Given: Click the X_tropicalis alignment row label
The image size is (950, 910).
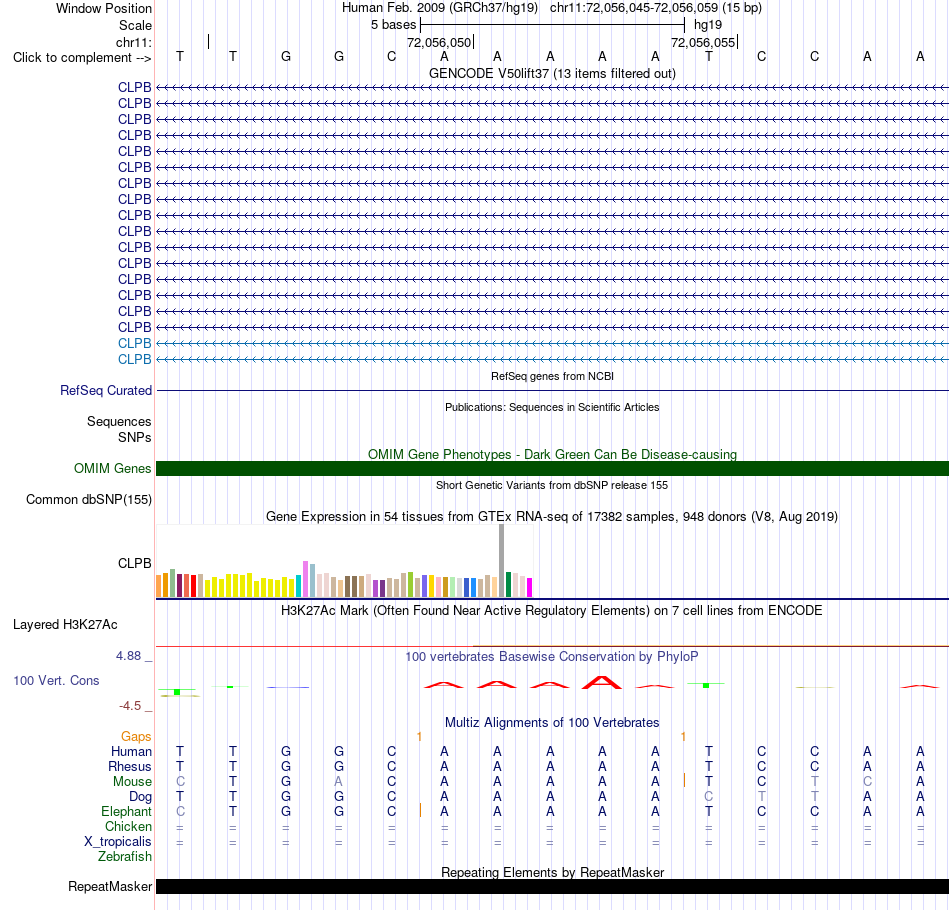Looking at the screenshot, I should [x=118, y=842].
